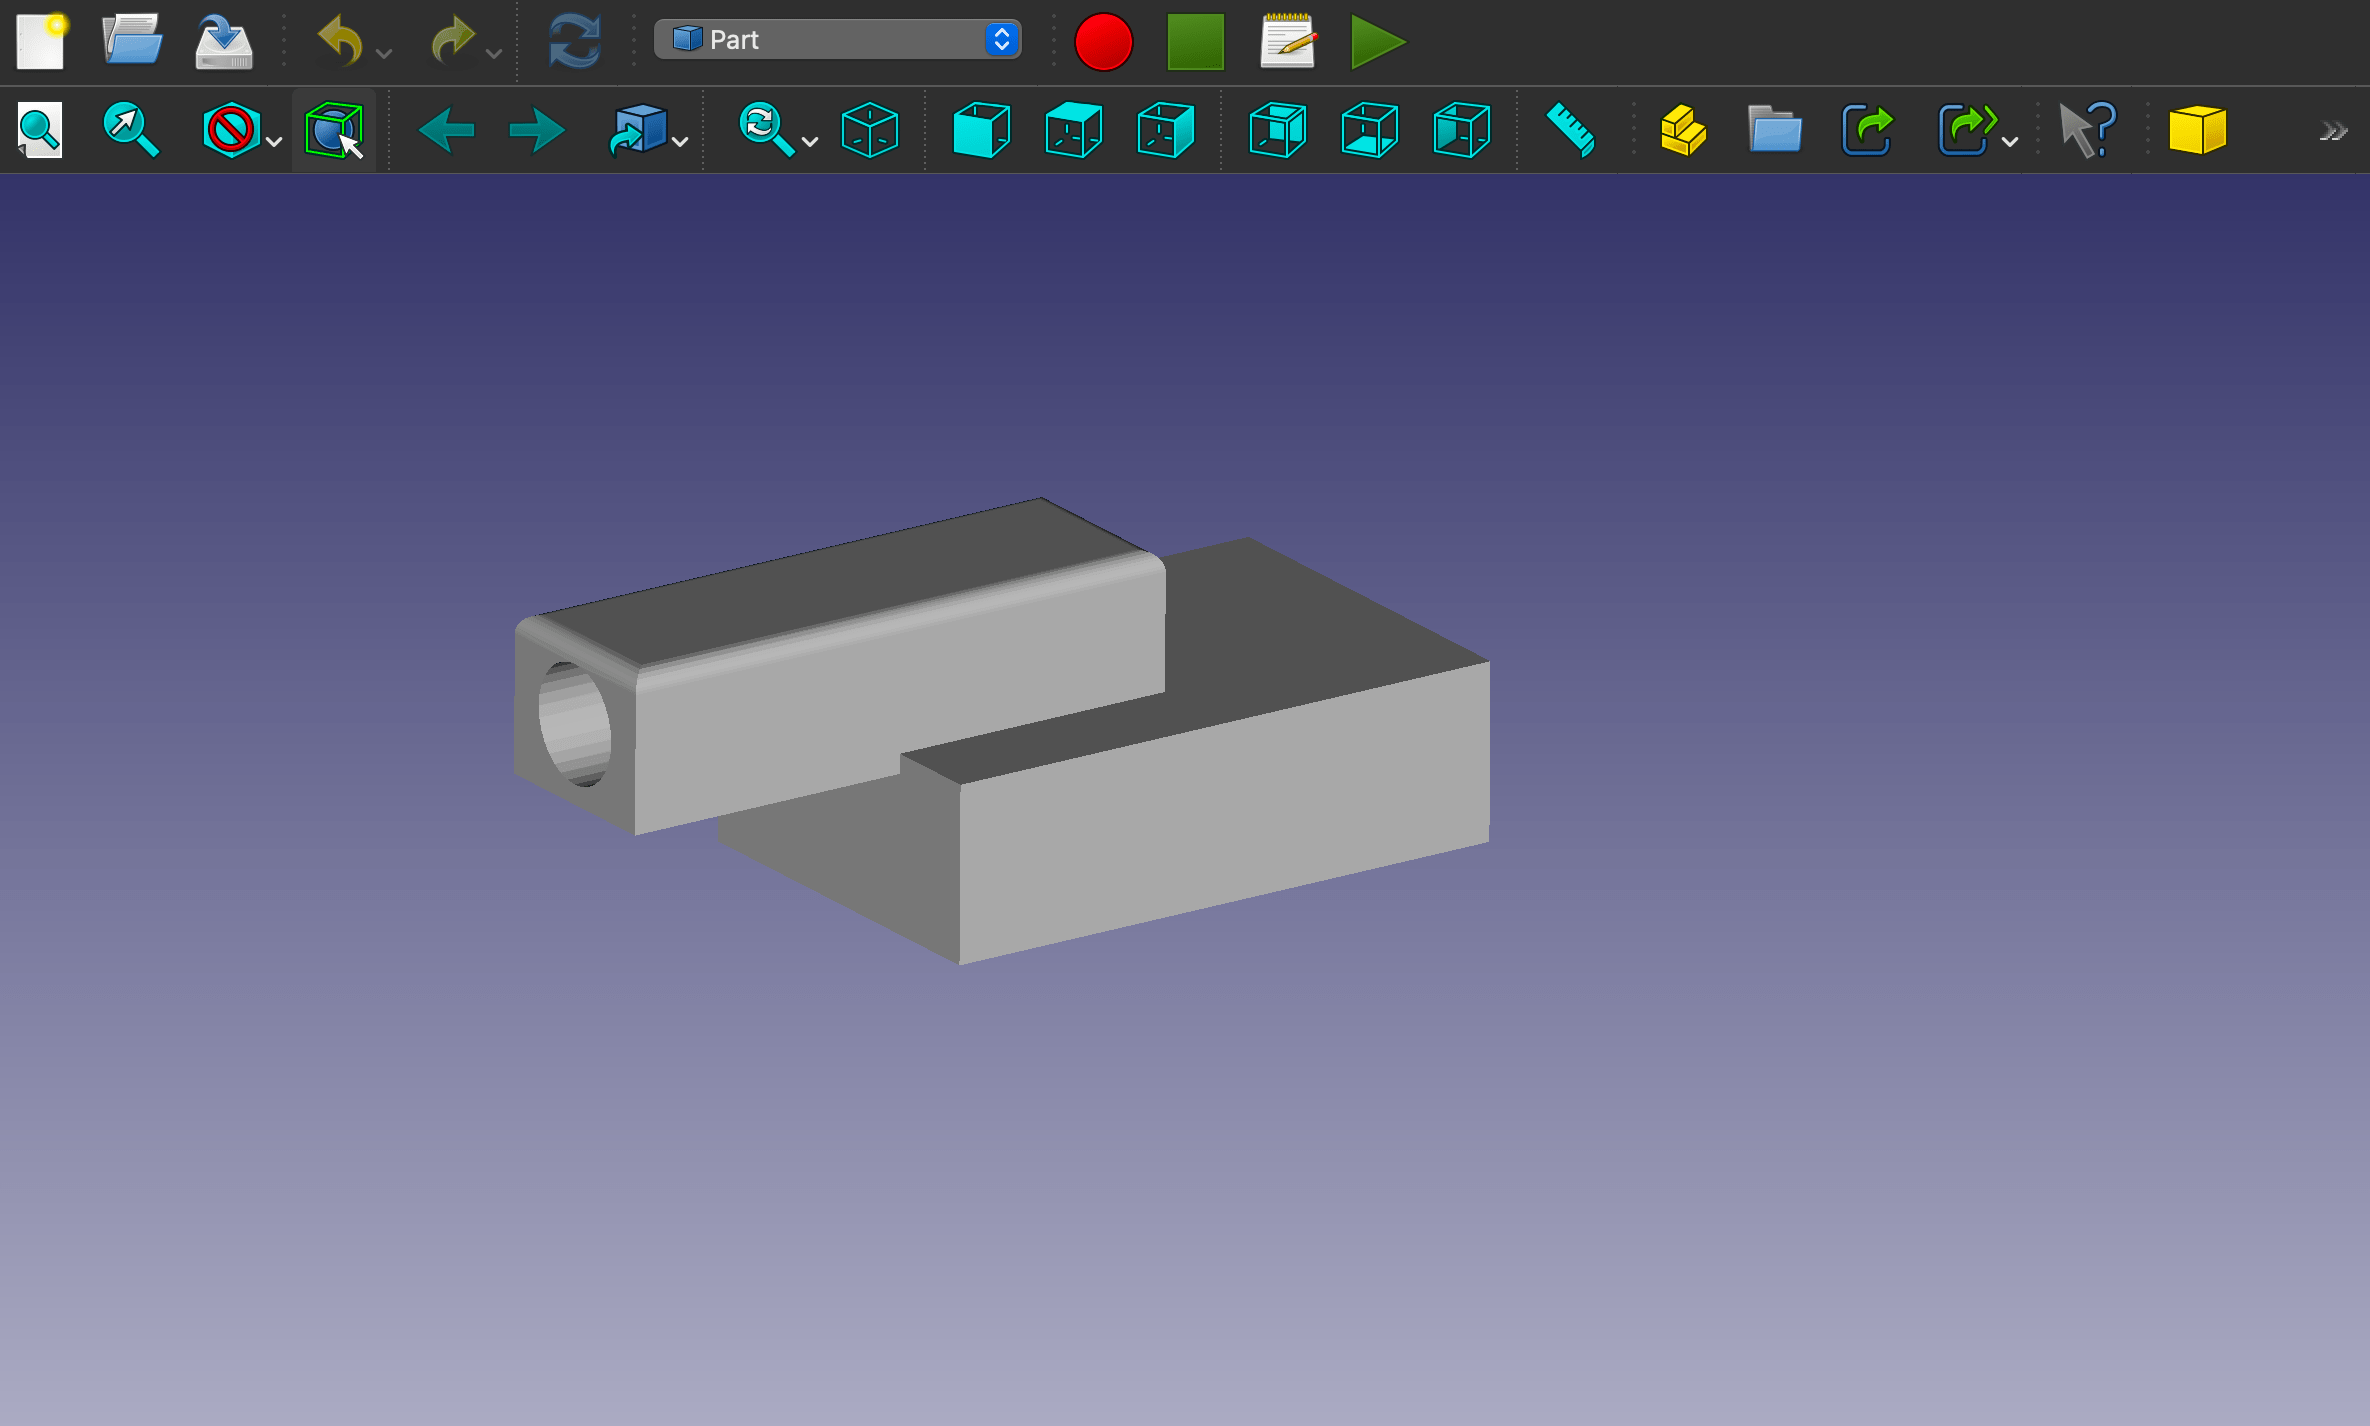
Task: Refresh and recompute the document
Action: (x=576, y=40)
